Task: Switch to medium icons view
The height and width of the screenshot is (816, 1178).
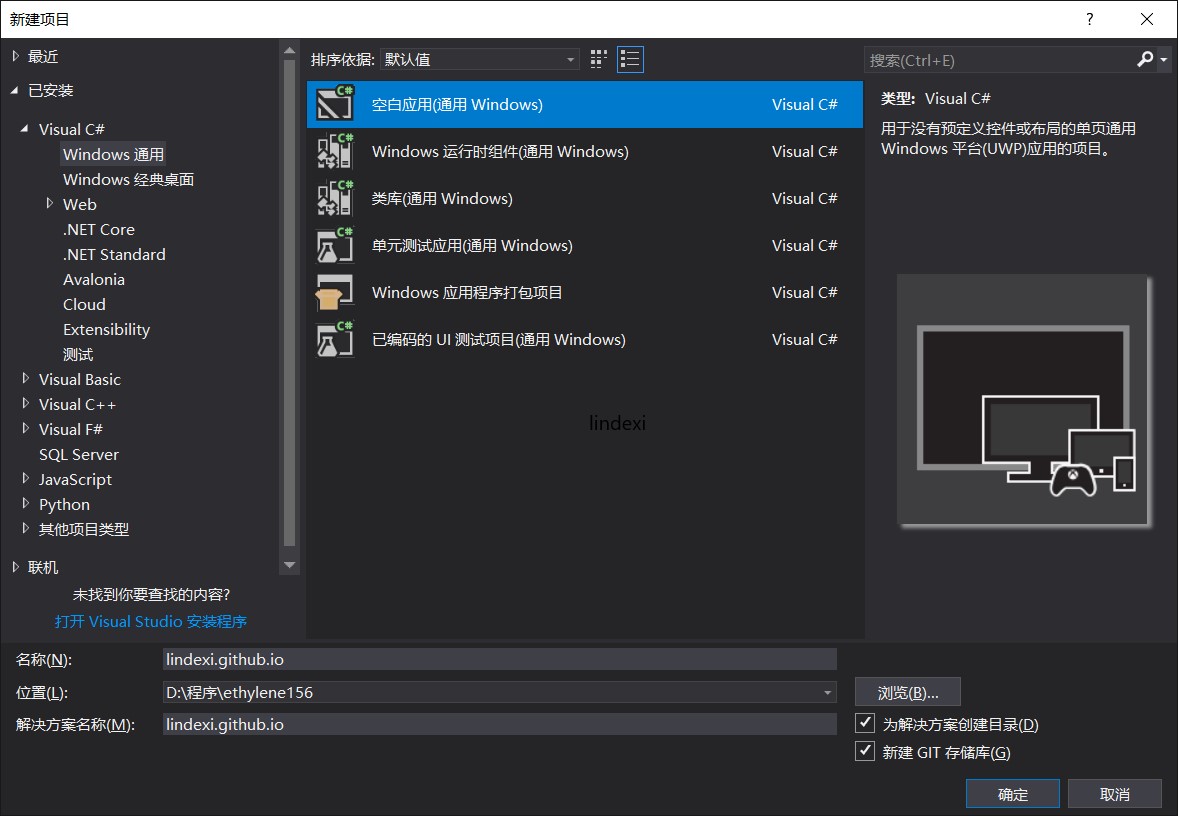Action: [x=598, y=59]
